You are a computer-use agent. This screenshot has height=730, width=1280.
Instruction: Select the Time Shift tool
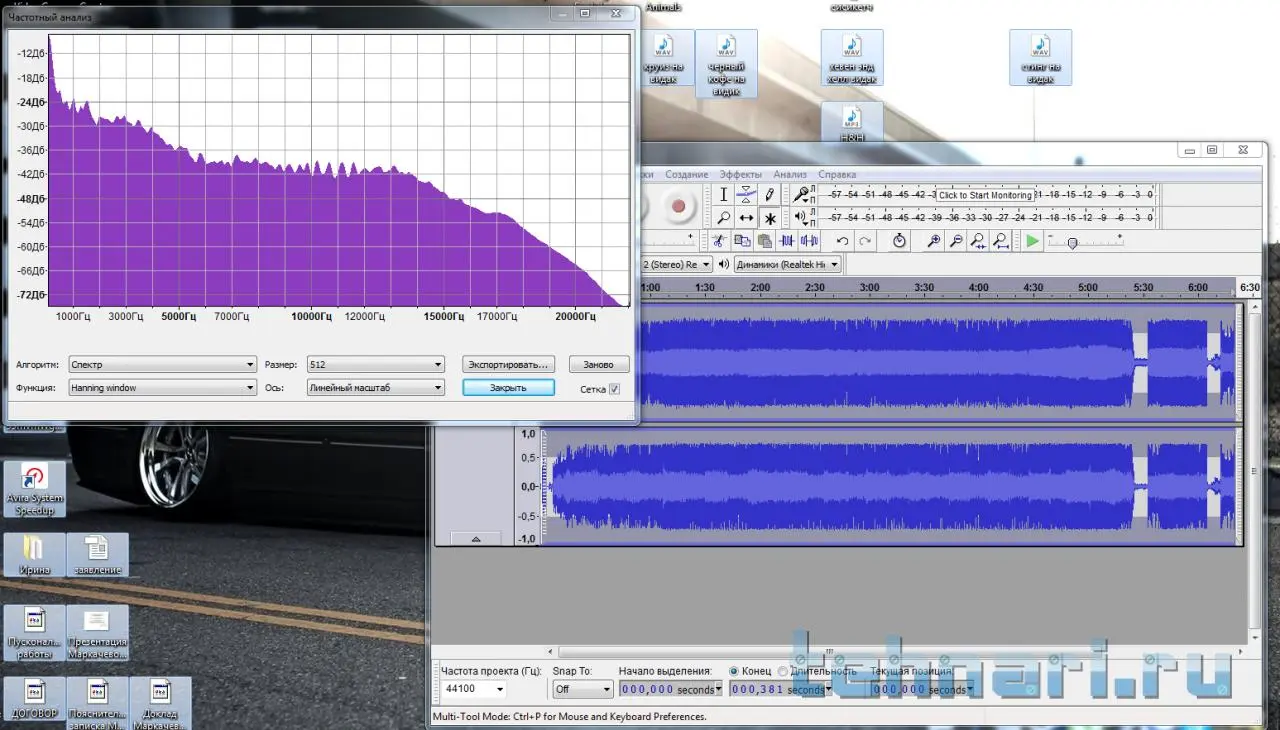[x=746, y=218]
